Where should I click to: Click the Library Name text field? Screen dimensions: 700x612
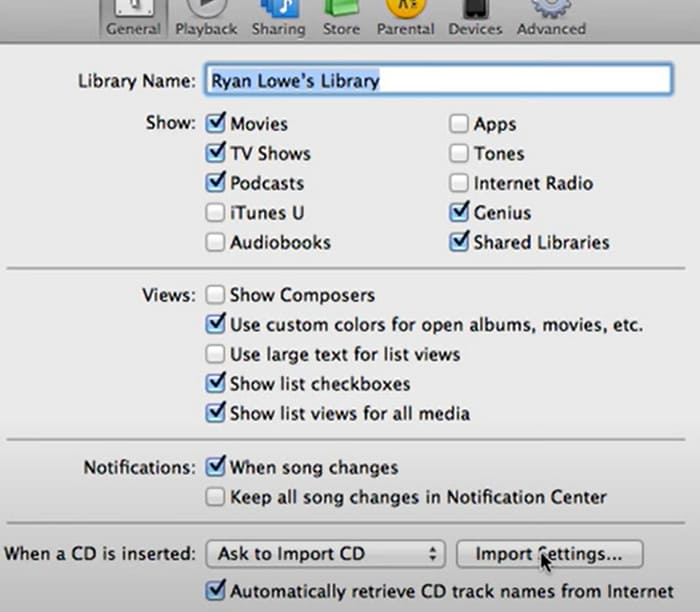coord(438,80)
